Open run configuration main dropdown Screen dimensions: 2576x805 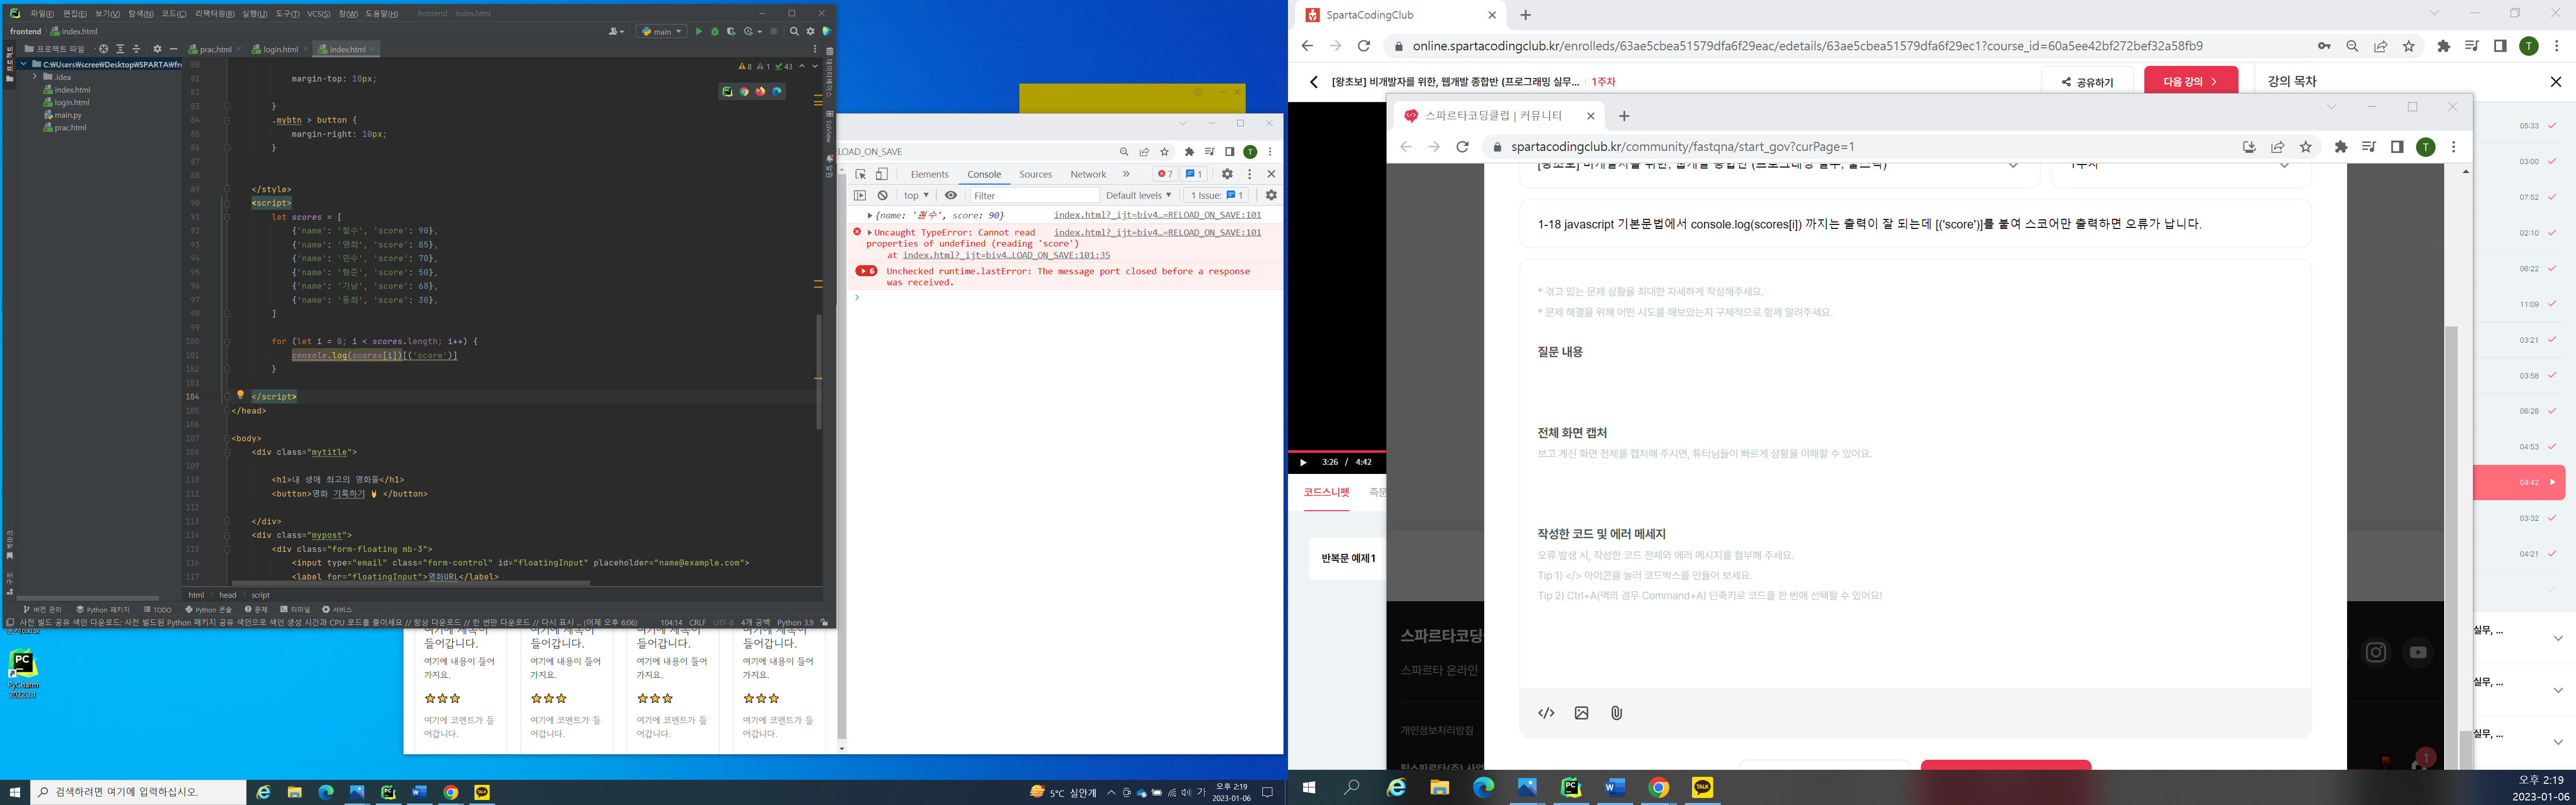(x=662, y=31)
